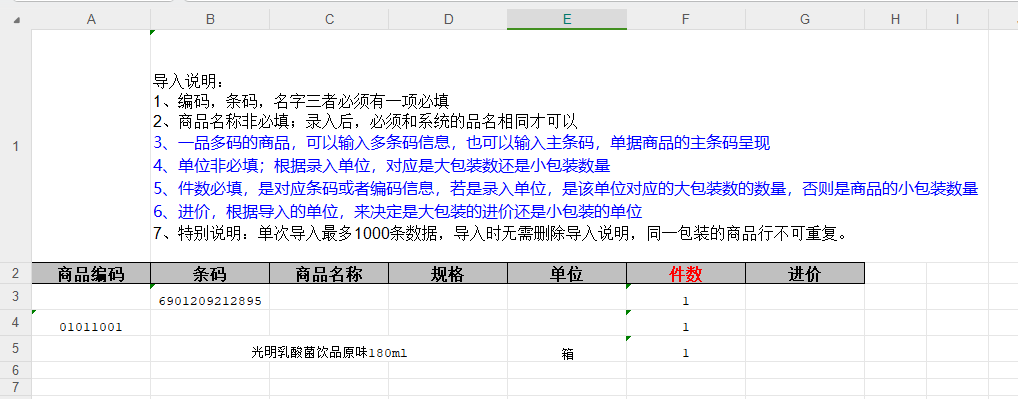The height and width of the screenshot is (399, 1018).
Task: Select column H header
Action: pyautogui.click(x=895, y=19)
